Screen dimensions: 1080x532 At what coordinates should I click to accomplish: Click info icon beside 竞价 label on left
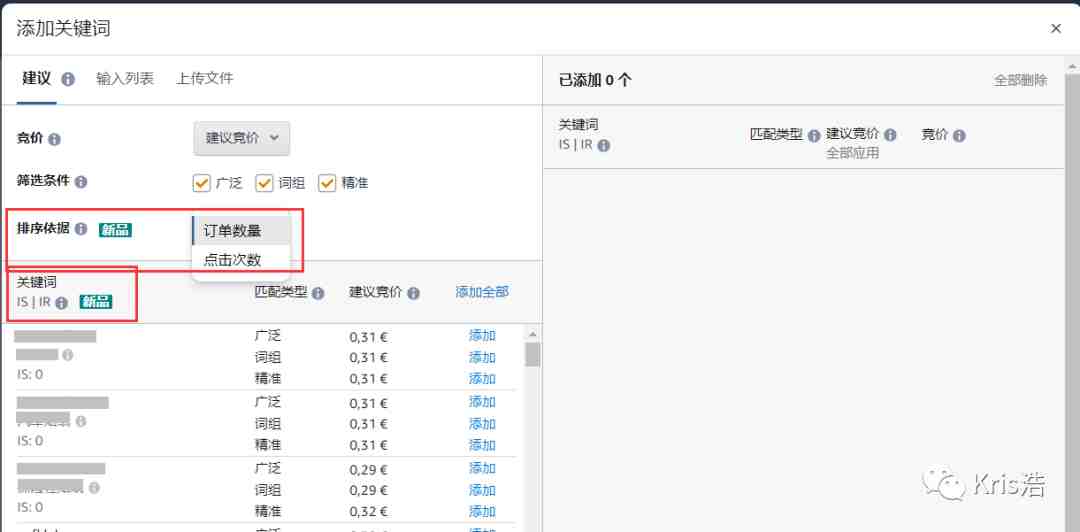(x=54, y=139)
